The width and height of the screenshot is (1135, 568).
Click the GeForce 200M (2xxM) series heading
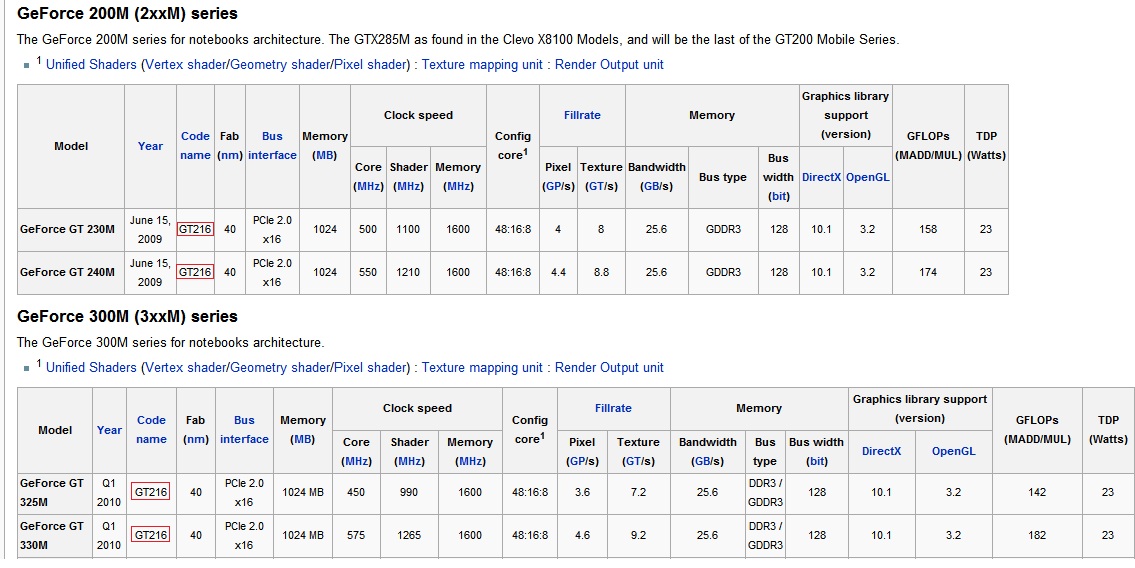coord(127,14)
